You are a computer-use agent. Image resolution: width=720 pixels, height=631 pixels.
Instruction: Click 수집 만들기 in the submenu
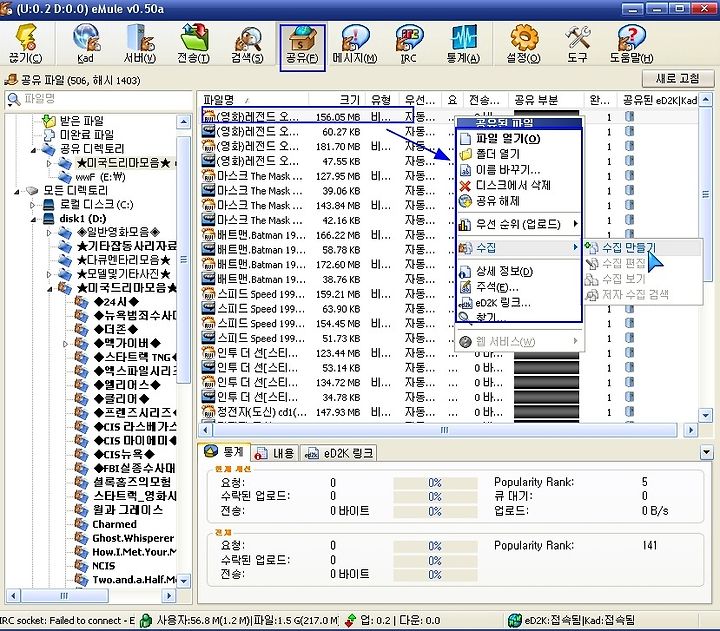pos(643,248)
